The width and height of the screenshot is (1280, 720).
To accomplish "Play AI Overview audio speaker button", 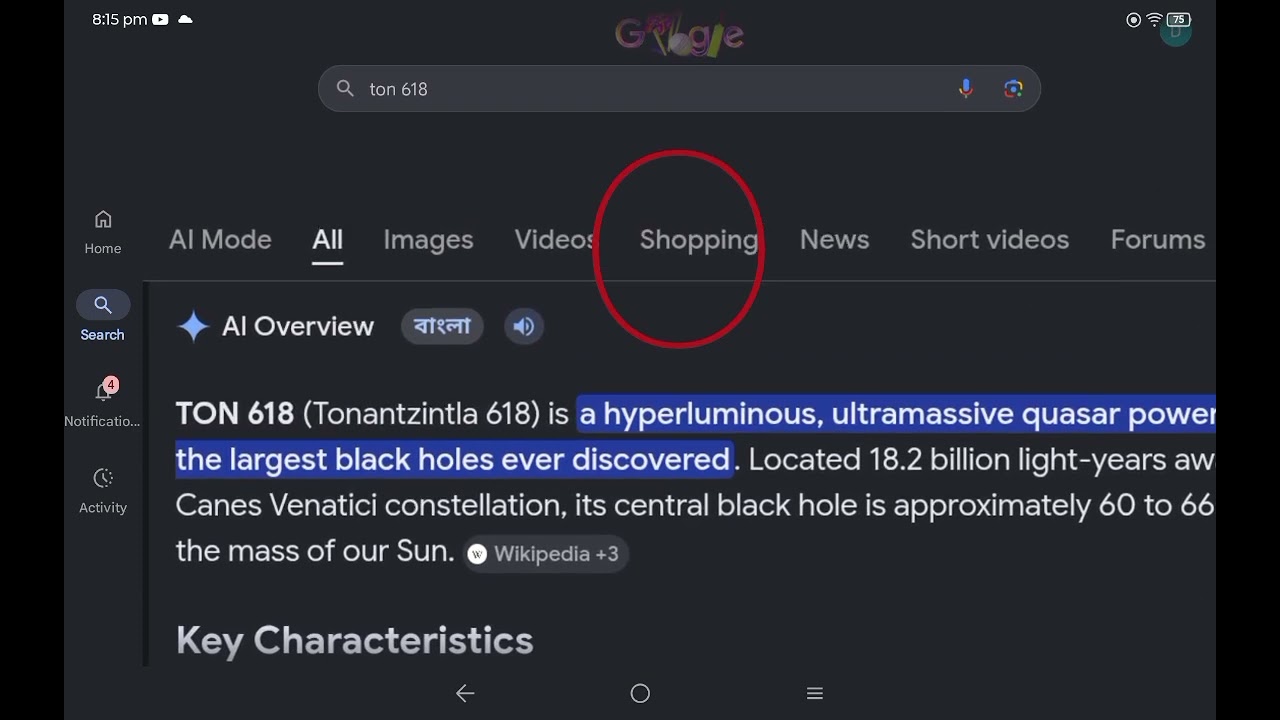I will [x=524, y=326].
